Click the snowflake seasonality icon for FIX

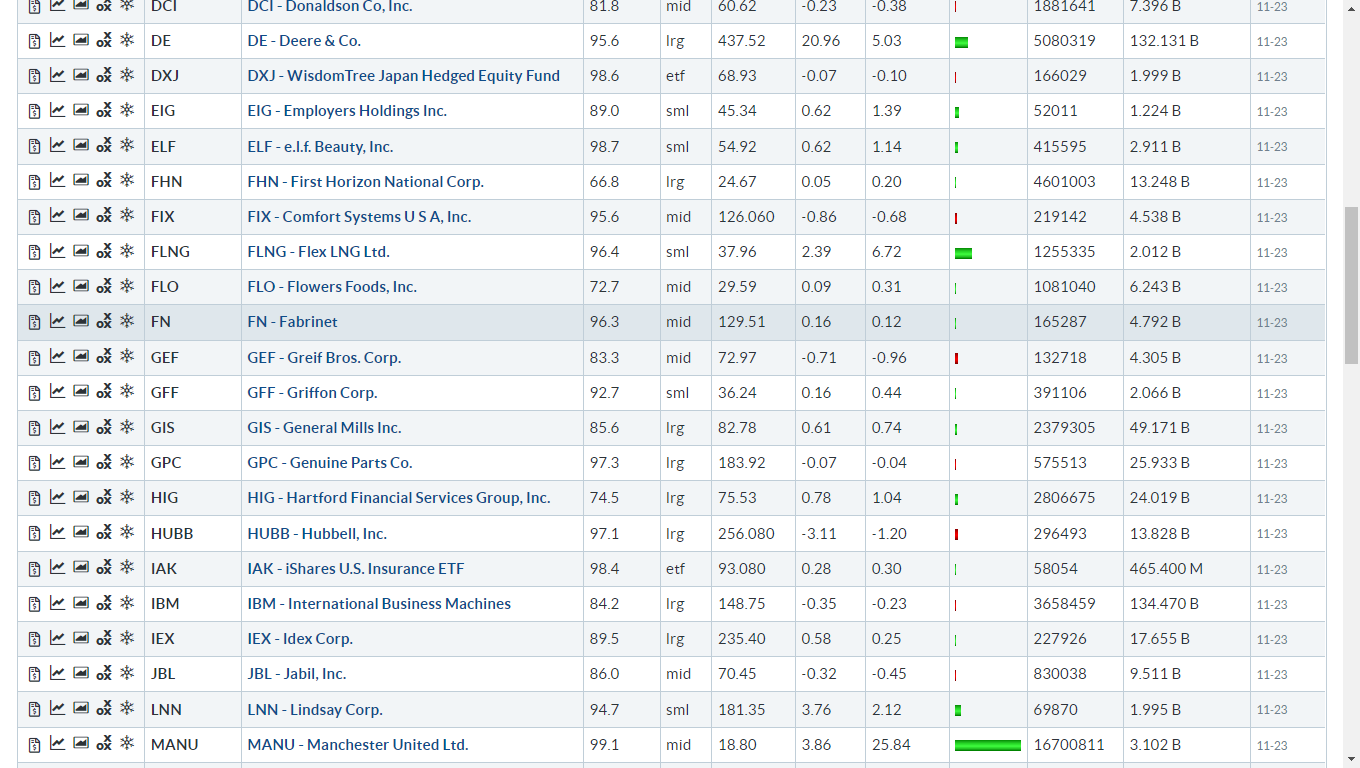click(127, 215)
